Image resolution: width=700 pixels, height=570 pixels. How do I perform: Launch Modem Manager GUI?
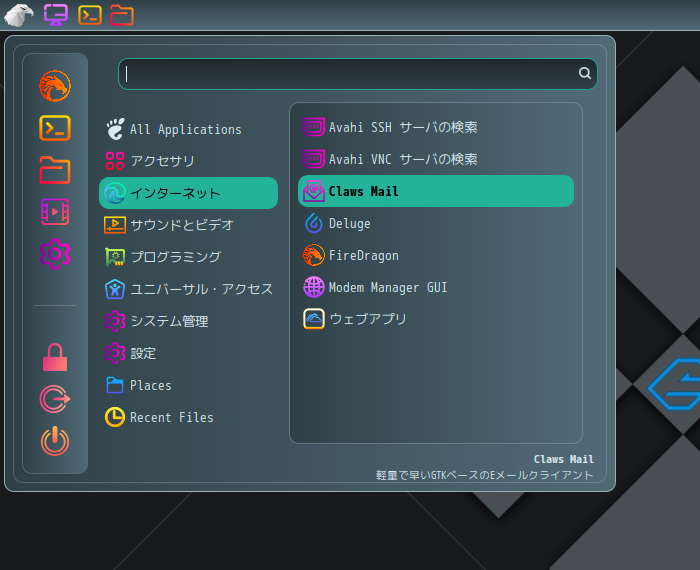click(x=436, y=287)
